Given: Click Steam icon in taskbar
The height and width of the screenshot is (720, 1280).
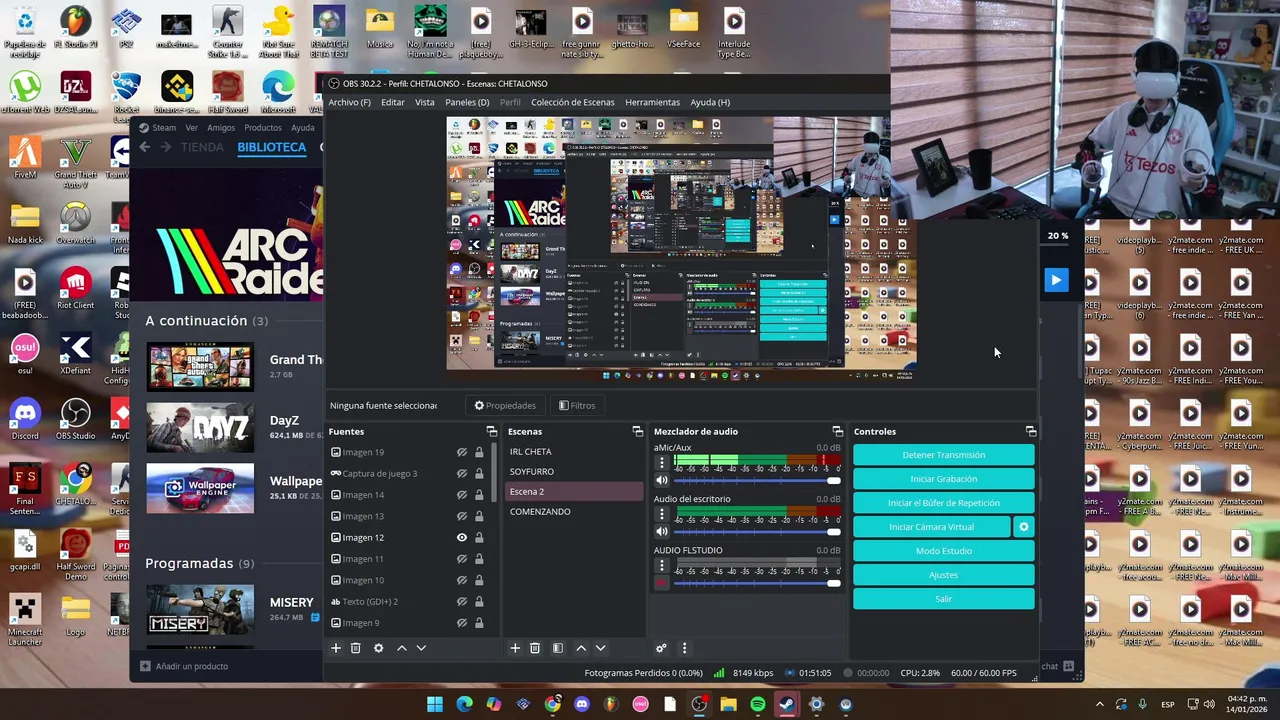Looking at the screenshot, I should coord(787,704).
